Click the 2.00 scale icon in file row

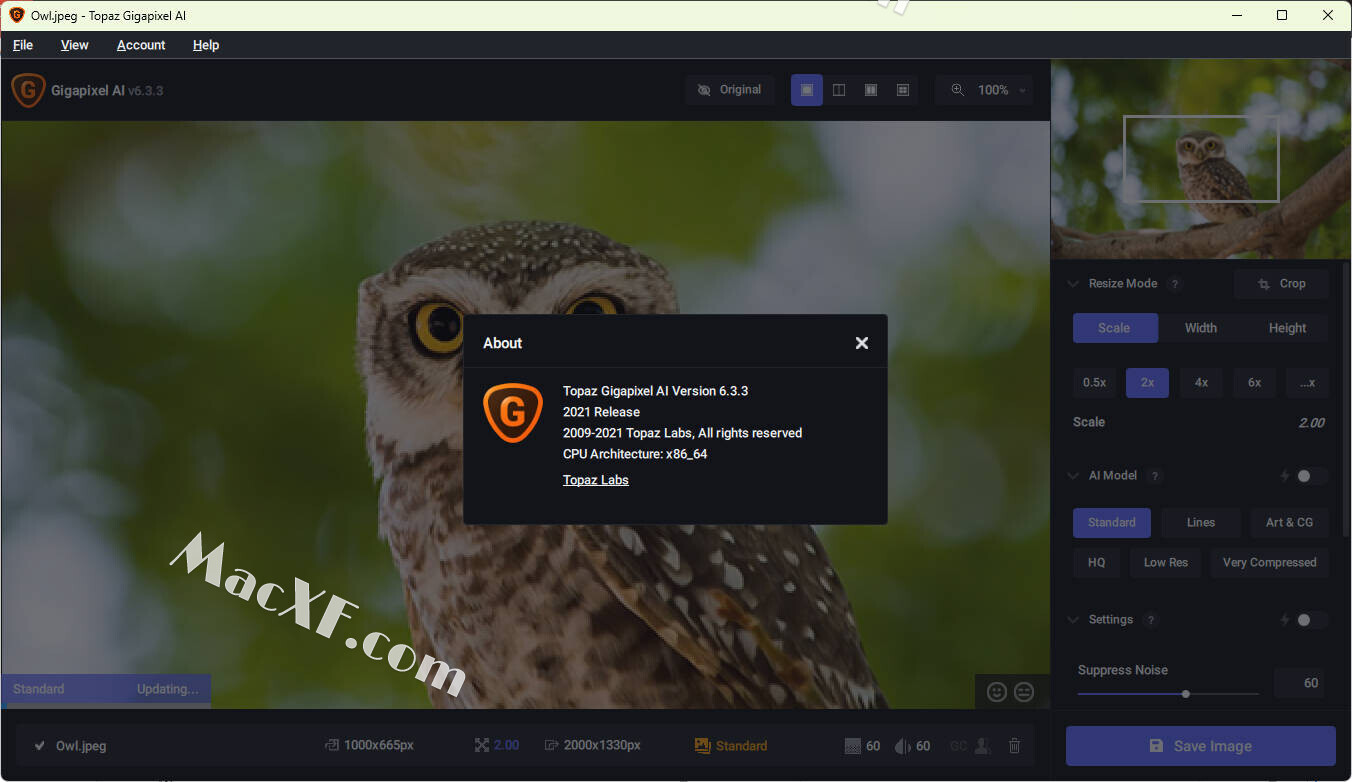click(482, 746)
